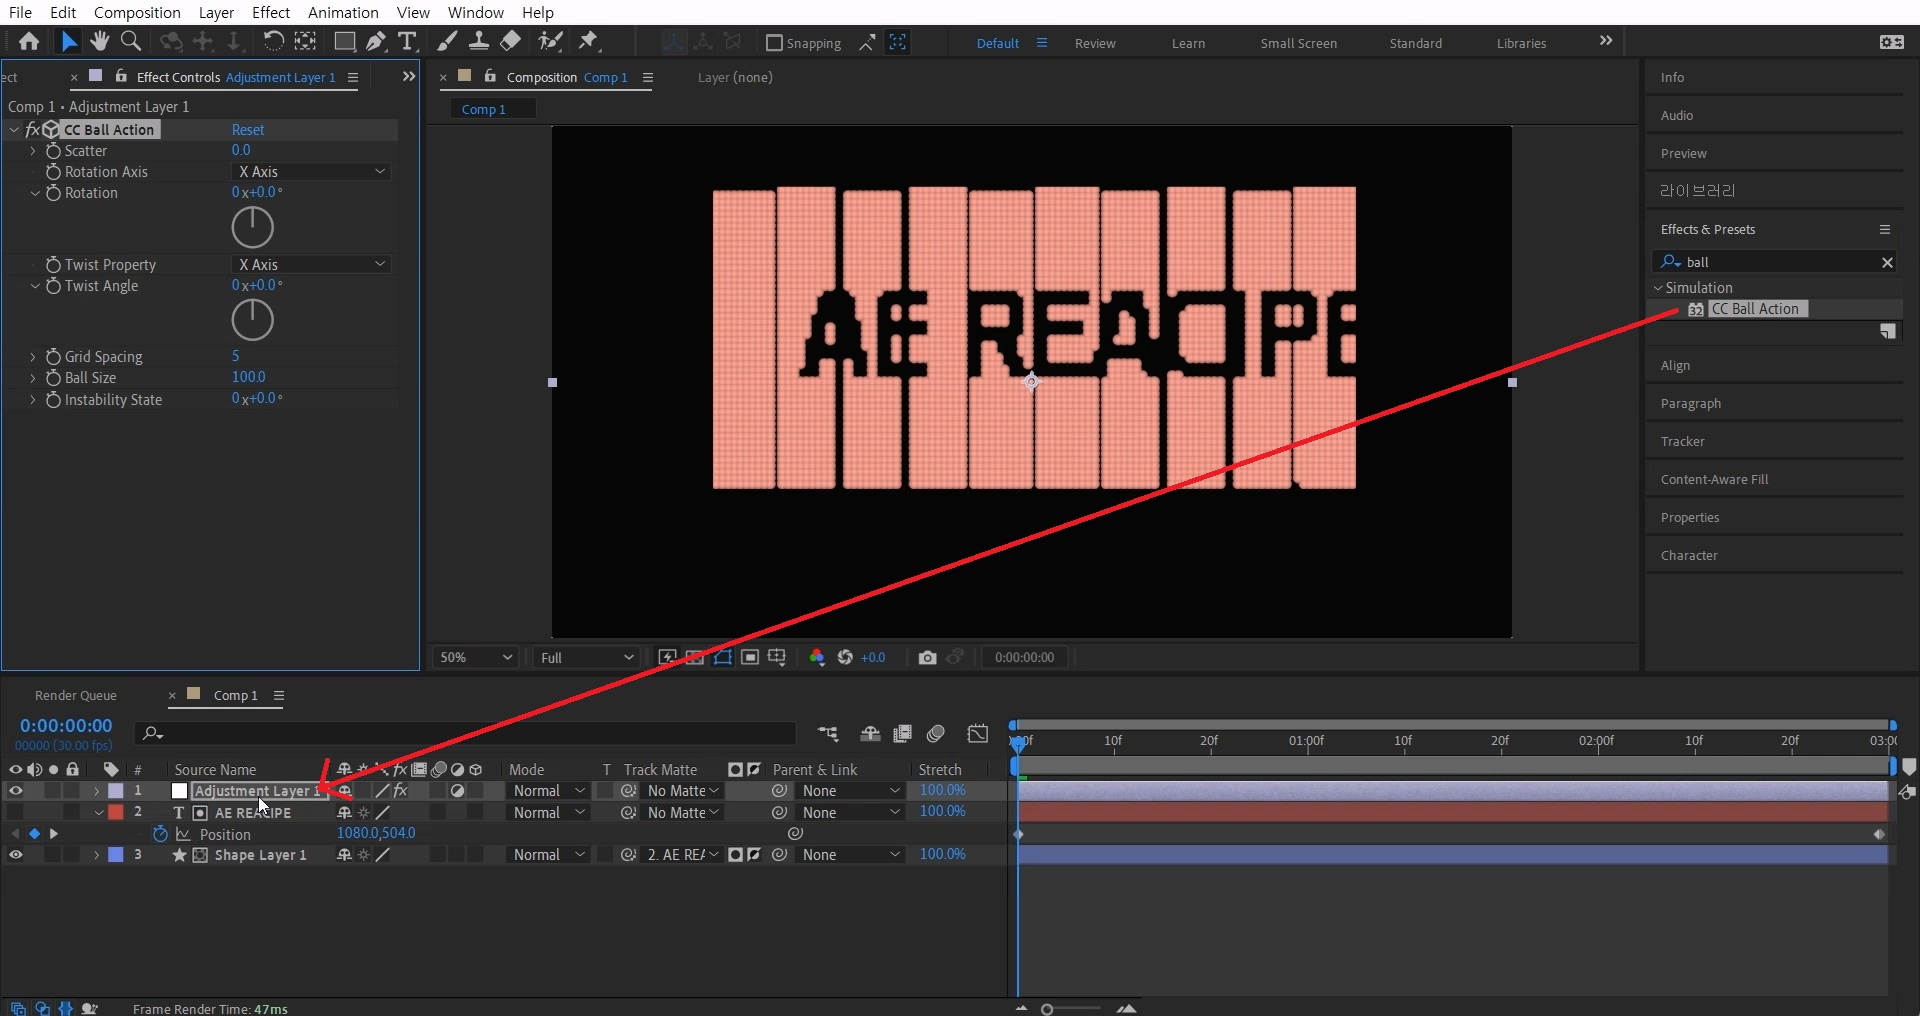Open the Full resolution dropdown

587,657
